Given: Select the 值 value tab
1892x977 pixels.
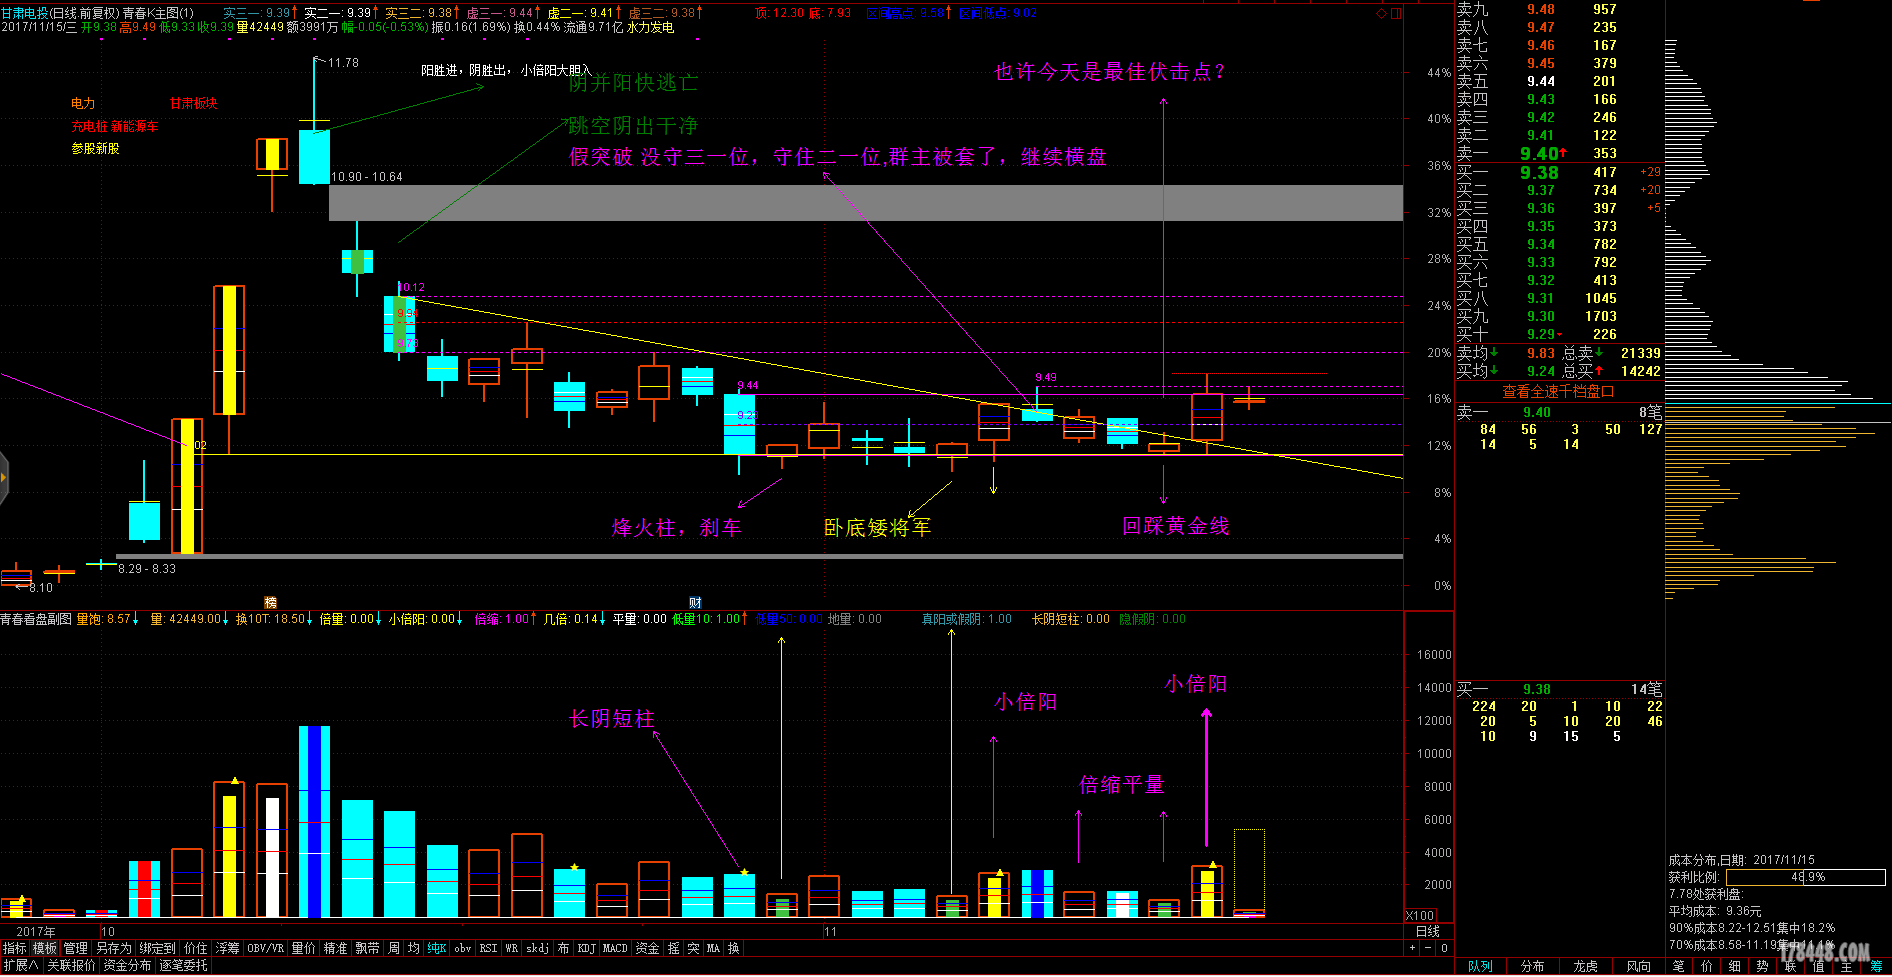Looking at the screenshot, I should point(1818,966).
